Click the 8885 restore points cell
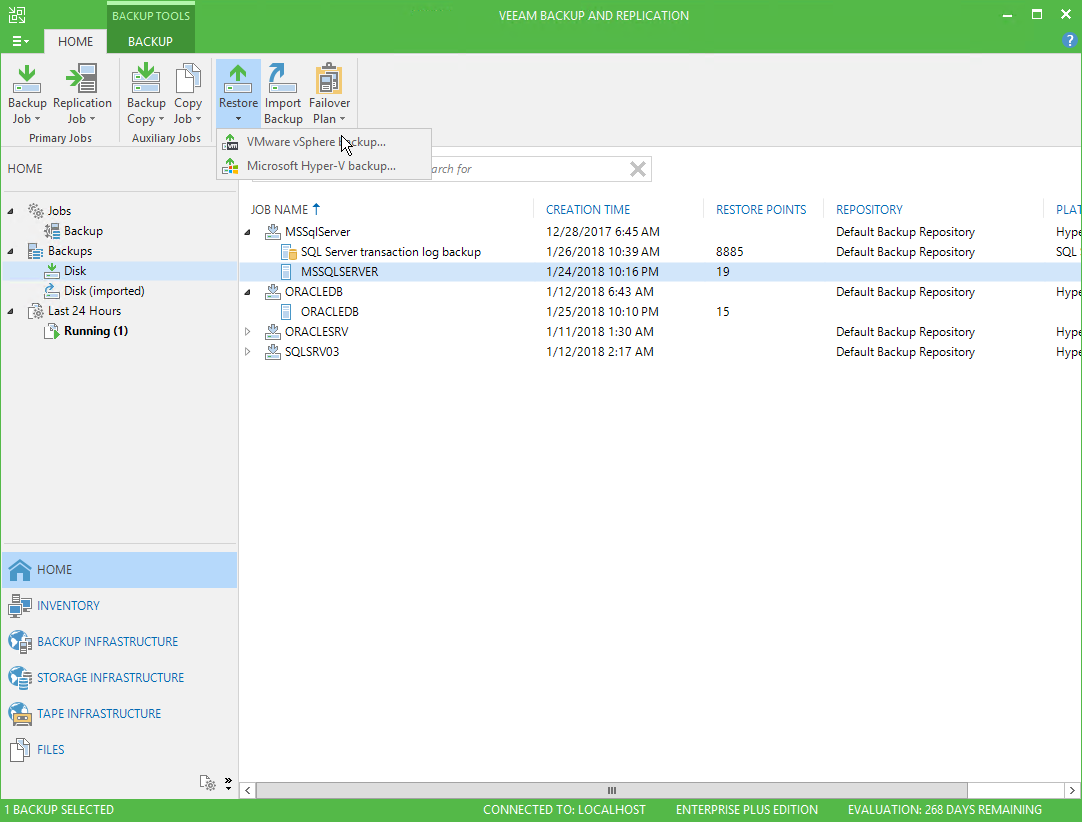This screenshot has width=1082, height=822. [729, 252]
